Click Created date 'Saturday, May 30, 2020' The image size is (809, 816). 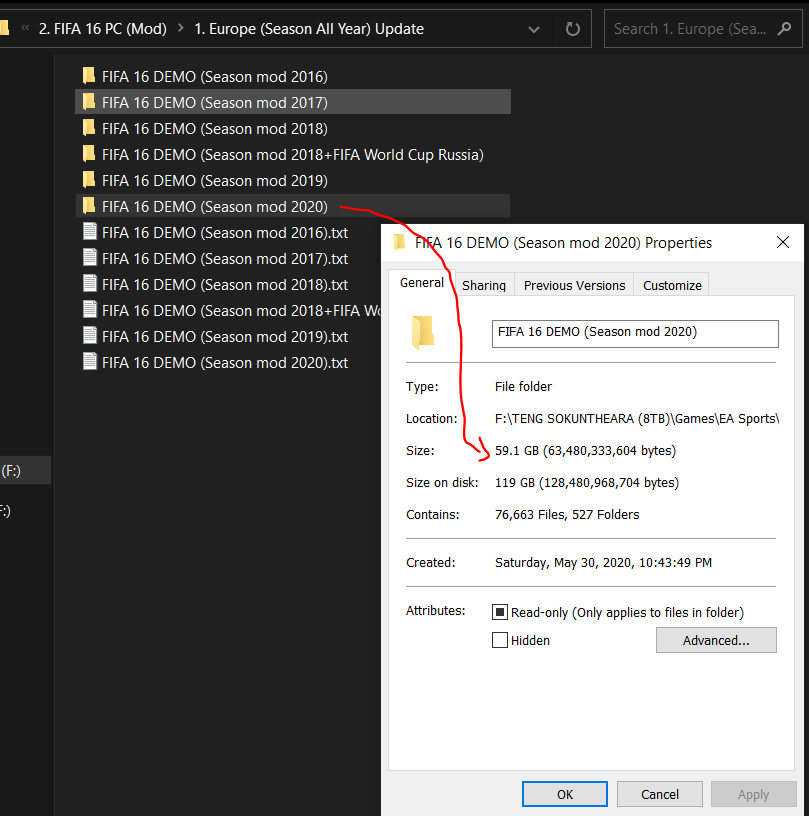click(x=603, y=563)
